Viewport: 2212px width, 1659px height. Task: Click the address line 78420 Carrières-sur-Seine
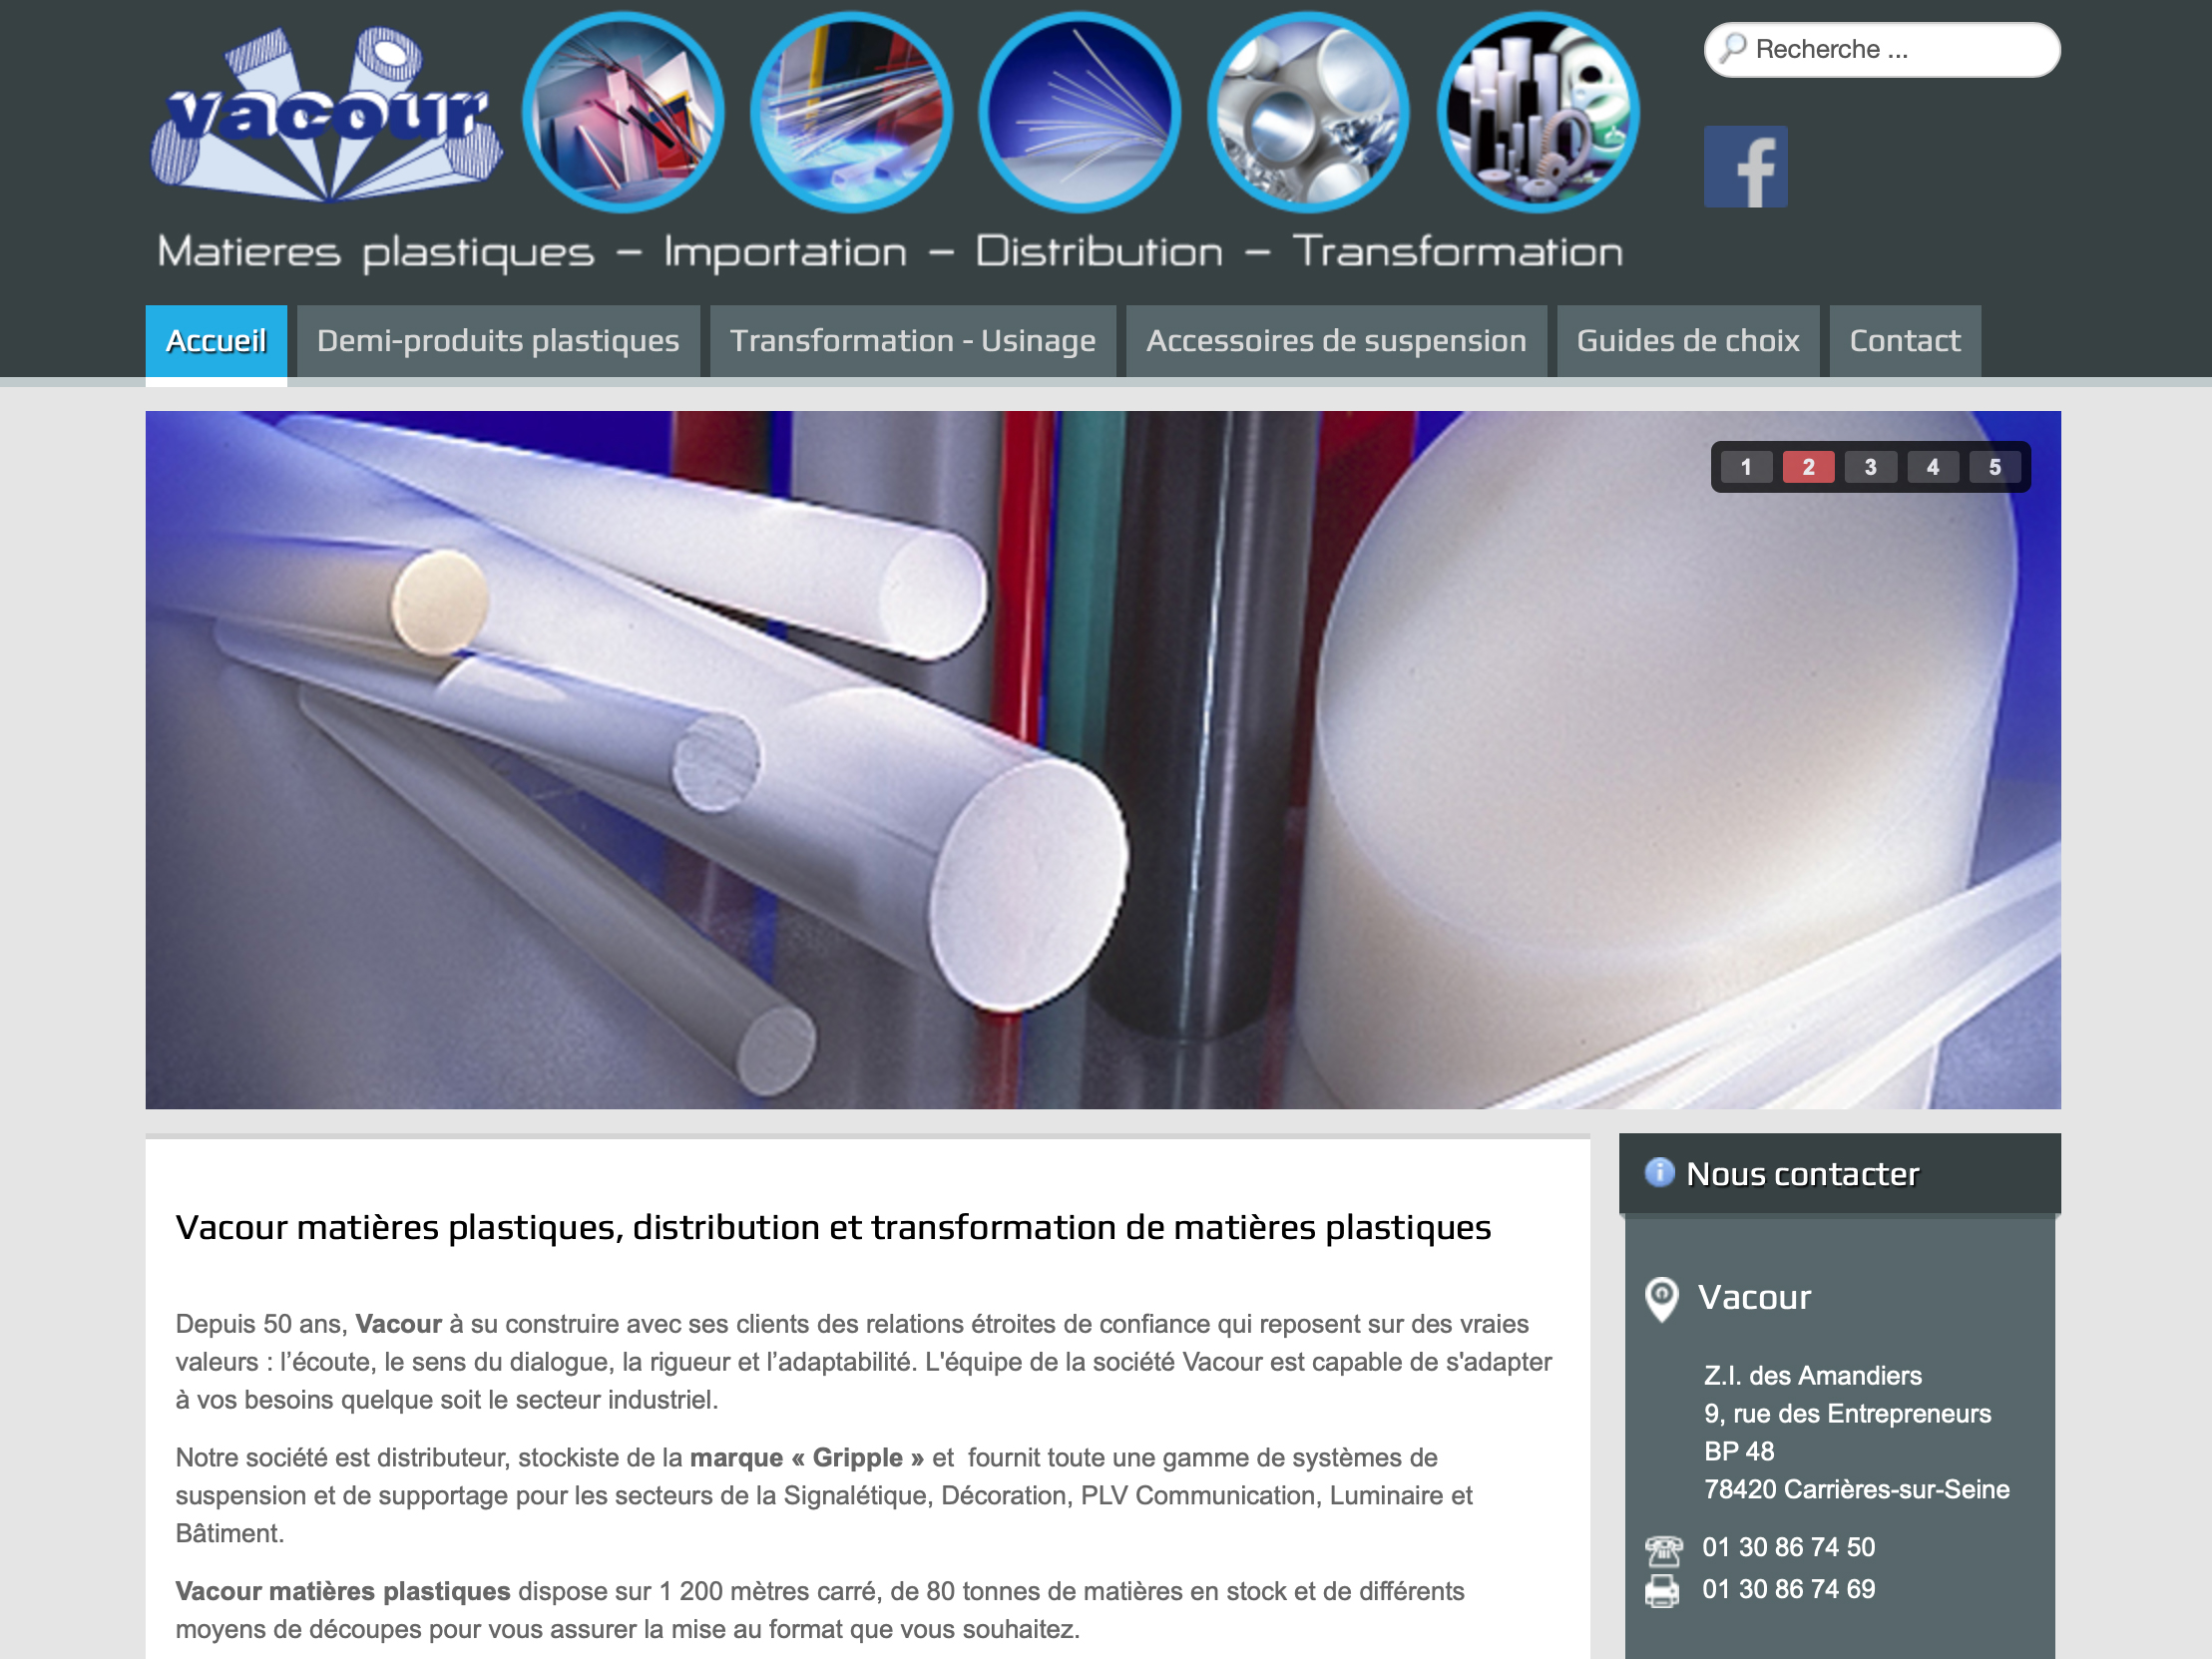pos(1857,1490)
